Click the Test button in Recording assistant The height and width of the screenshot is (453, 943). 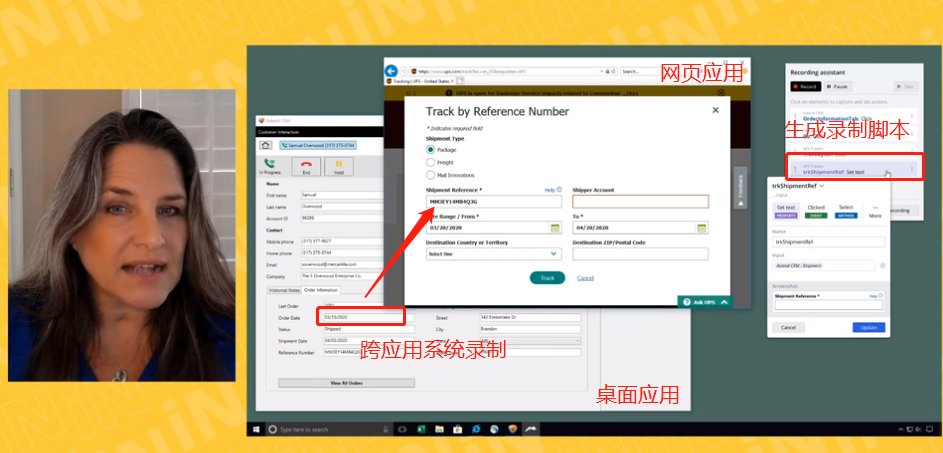[906, 87]
